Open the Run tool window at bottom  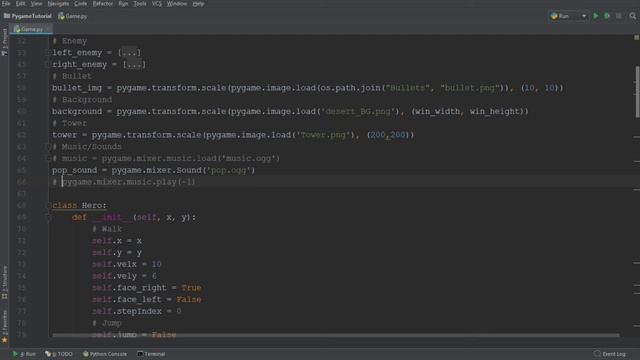click(24, 354)
